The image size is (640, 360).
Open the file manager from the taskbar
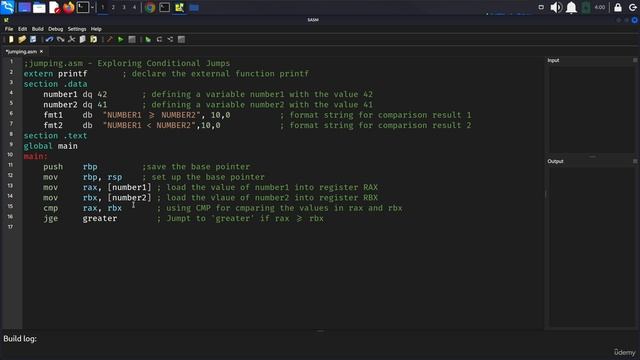[39, 7]
